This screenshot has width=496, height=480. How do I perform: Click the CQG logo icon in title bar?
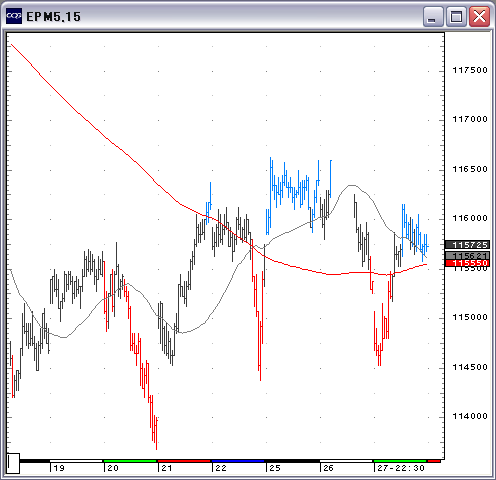[14, 16]
